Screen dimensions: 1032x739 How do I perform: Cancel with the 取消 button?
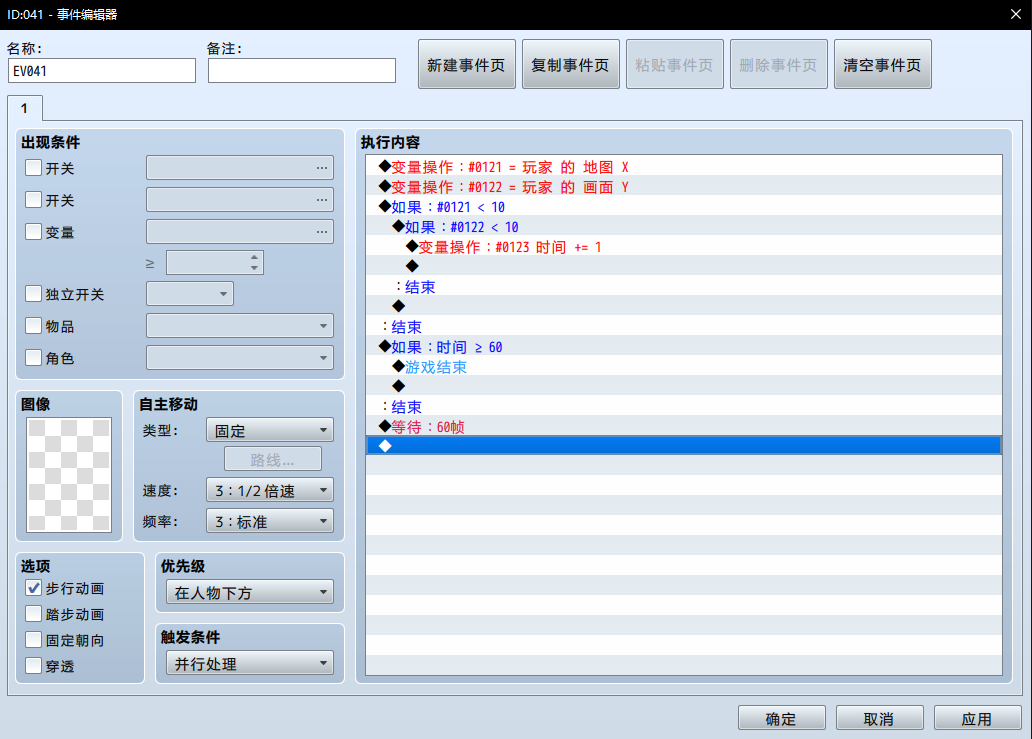(x=879, y=719)
